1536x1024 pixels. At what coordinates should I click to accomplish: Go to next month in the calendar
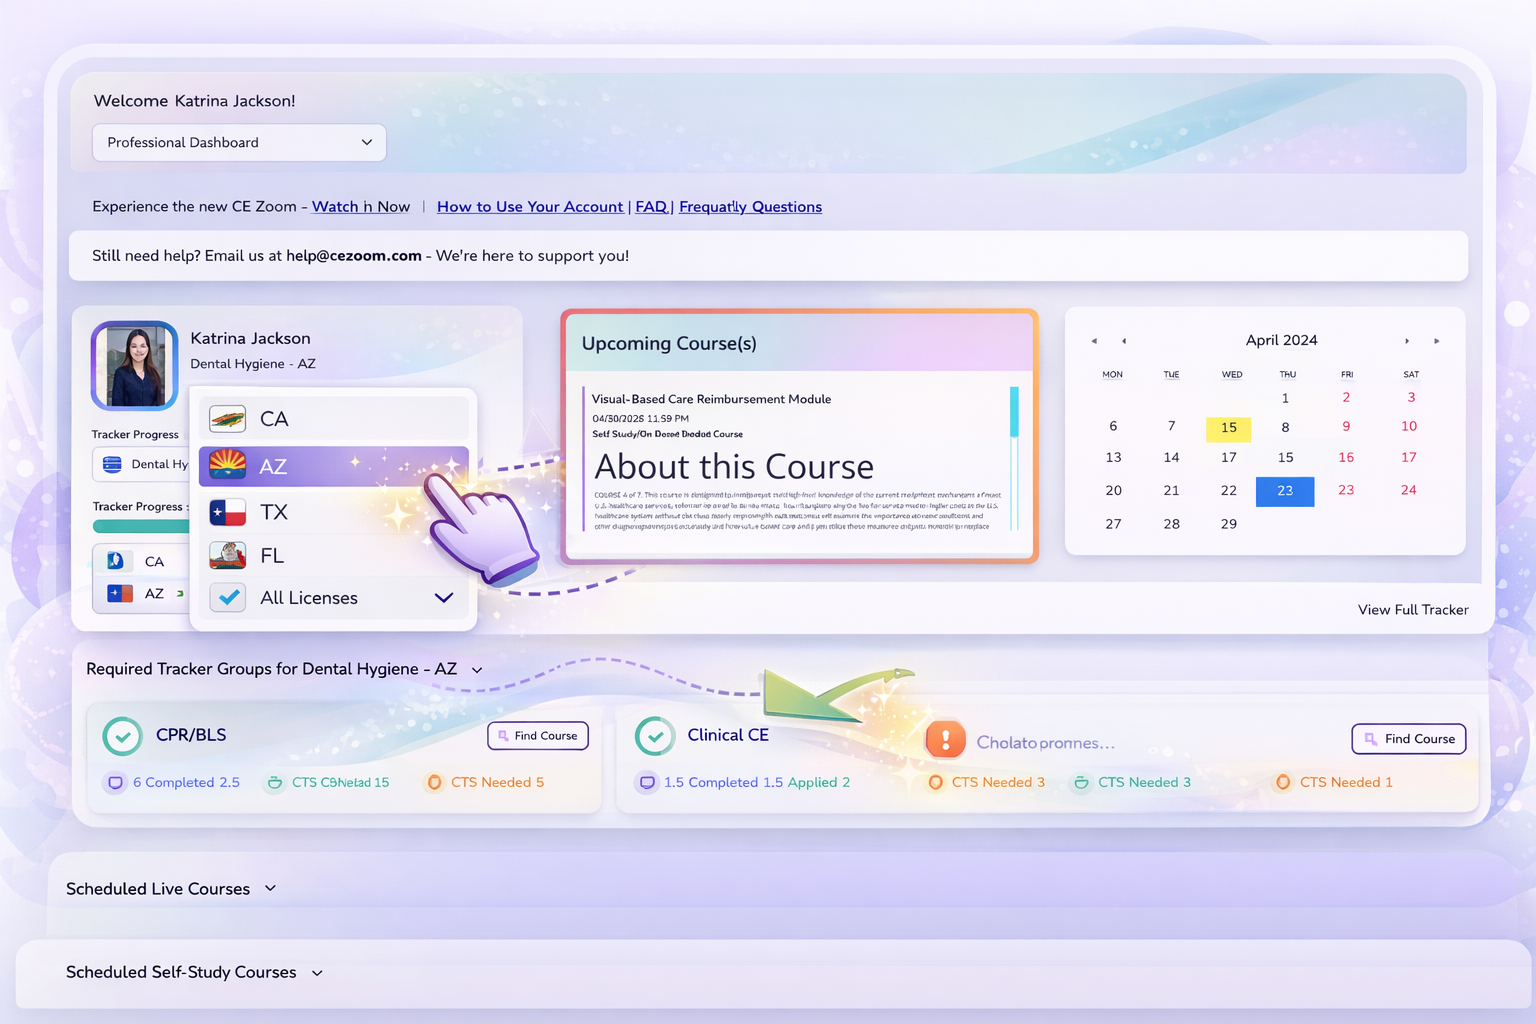(1407, 341)
